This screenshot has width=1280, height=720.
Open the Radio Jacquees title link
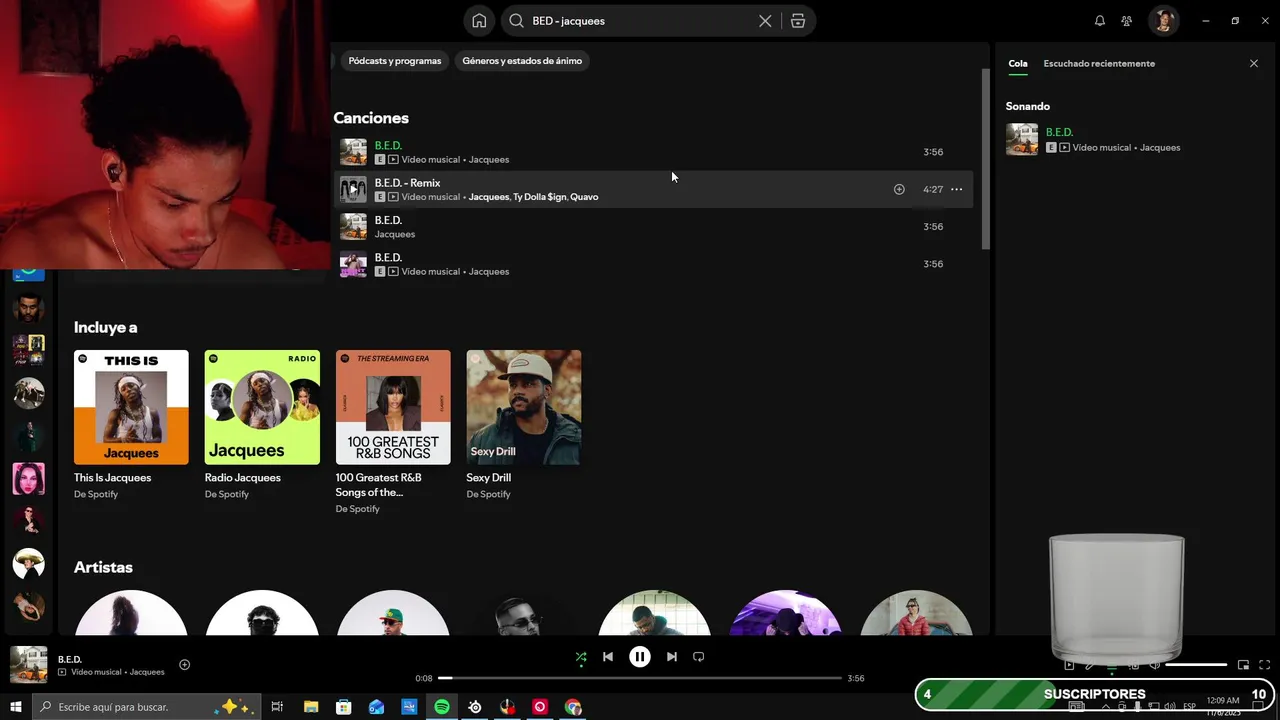click(x=243, y=478)
